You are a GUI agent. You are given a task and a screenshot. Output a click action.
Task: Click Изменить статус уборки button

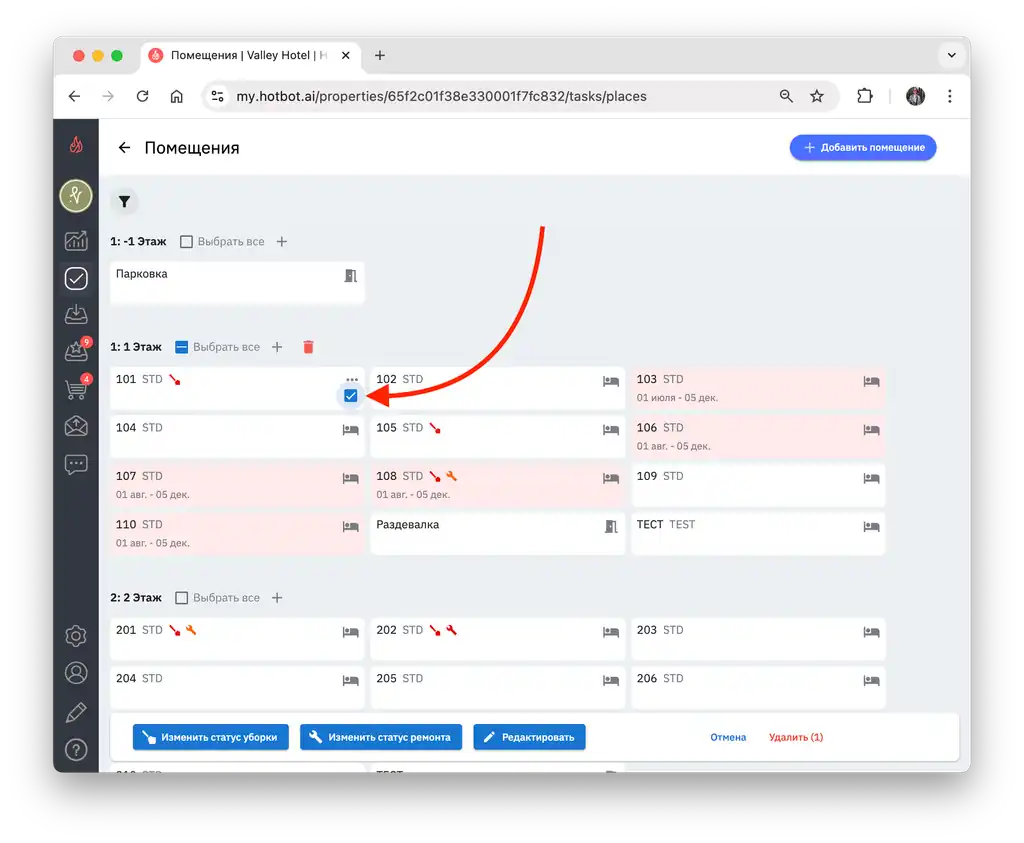[210, 737]
